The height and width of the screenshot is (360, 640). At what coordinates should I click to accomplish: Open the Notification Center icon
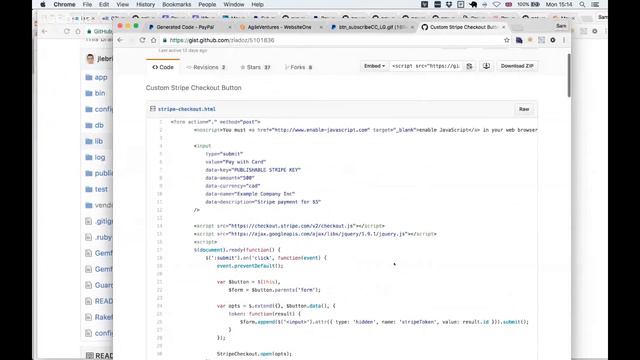pos(595,4)
